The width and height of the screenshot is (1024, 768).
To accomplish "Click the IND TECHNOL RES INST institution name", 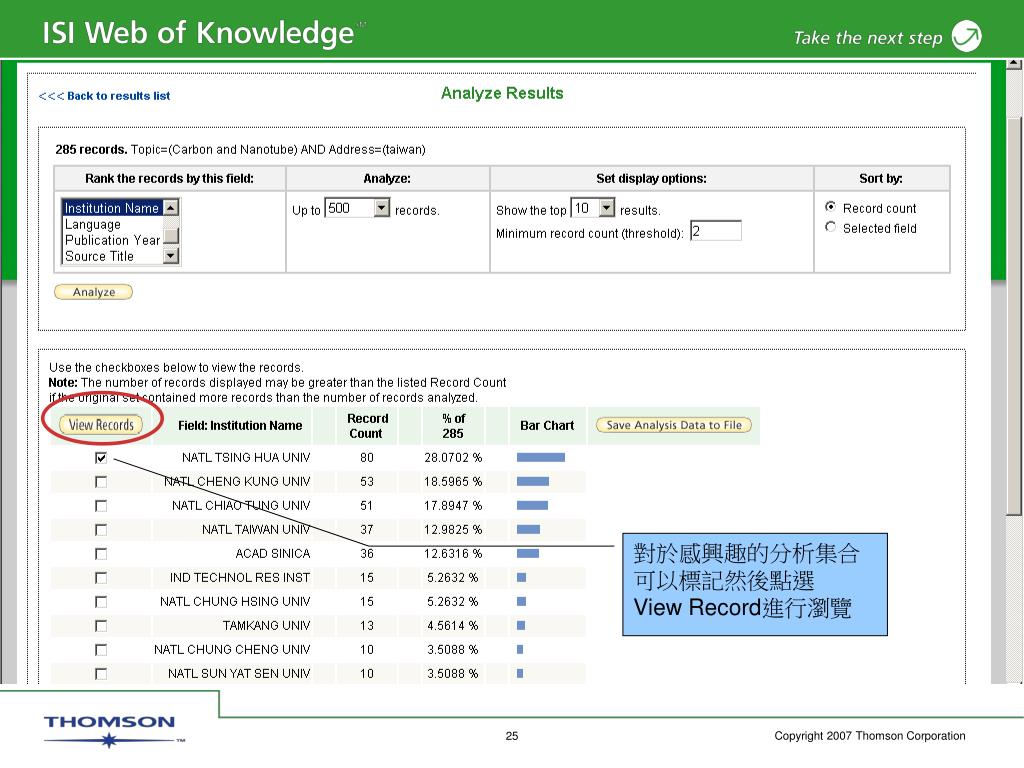I will (240, 578).
